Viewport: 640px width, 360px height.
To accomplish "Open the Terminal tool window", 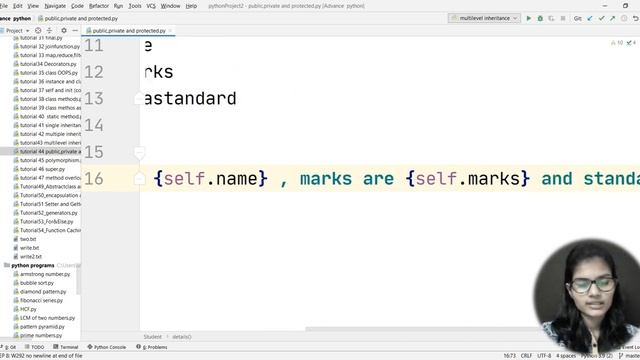I will coord(66,347).
